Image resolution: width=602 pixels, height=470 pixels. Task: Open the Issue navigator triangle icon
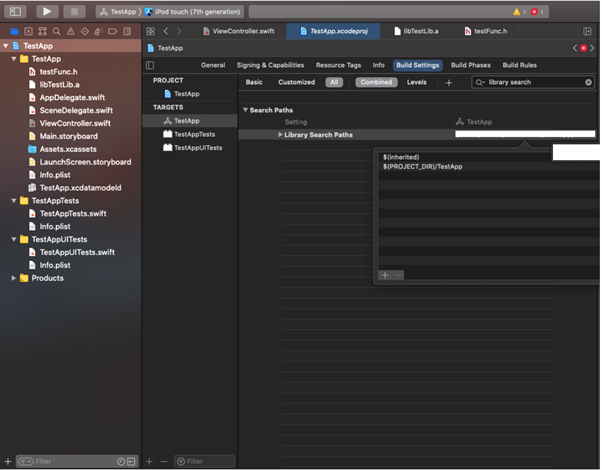click(71, 31)
